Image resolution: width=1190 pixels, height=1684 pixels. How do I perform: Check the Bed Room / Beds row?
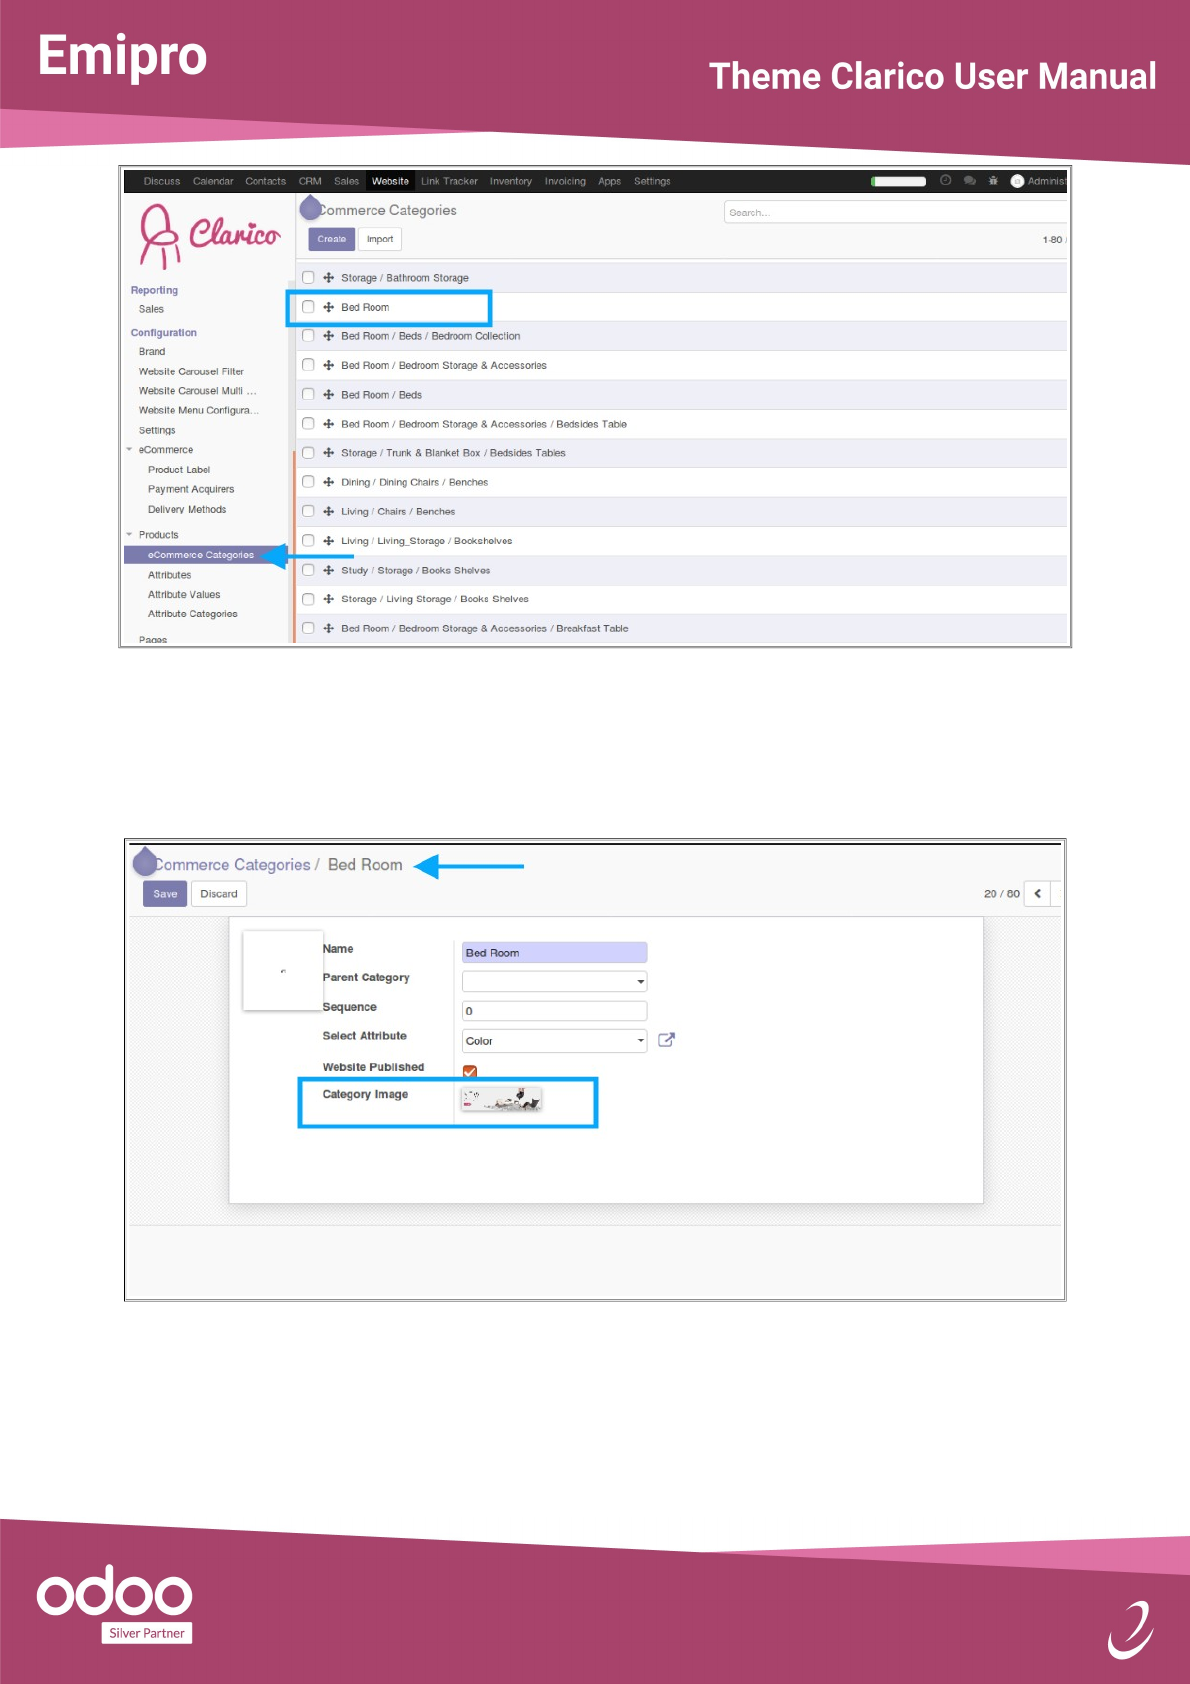click(308, 394)
